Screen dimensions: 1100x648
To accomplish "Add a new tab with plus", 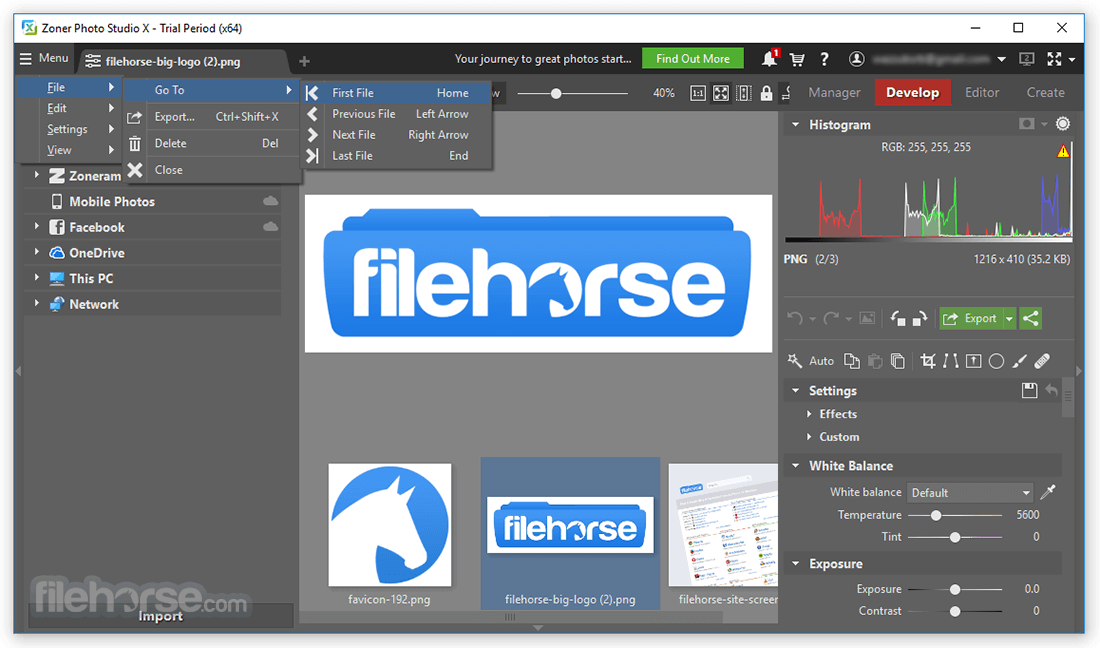I will tap(304, 61).
